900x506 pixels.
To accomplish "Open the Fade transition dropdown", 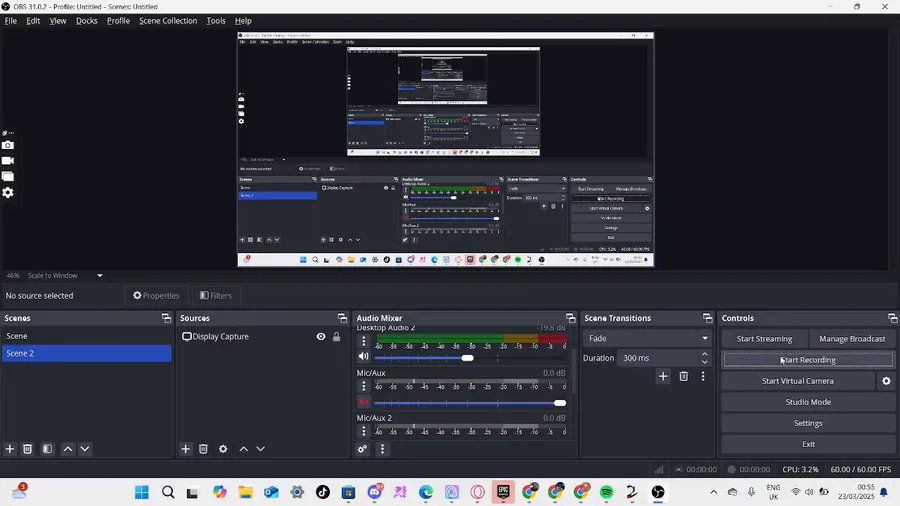I will [x=647, y=338].
